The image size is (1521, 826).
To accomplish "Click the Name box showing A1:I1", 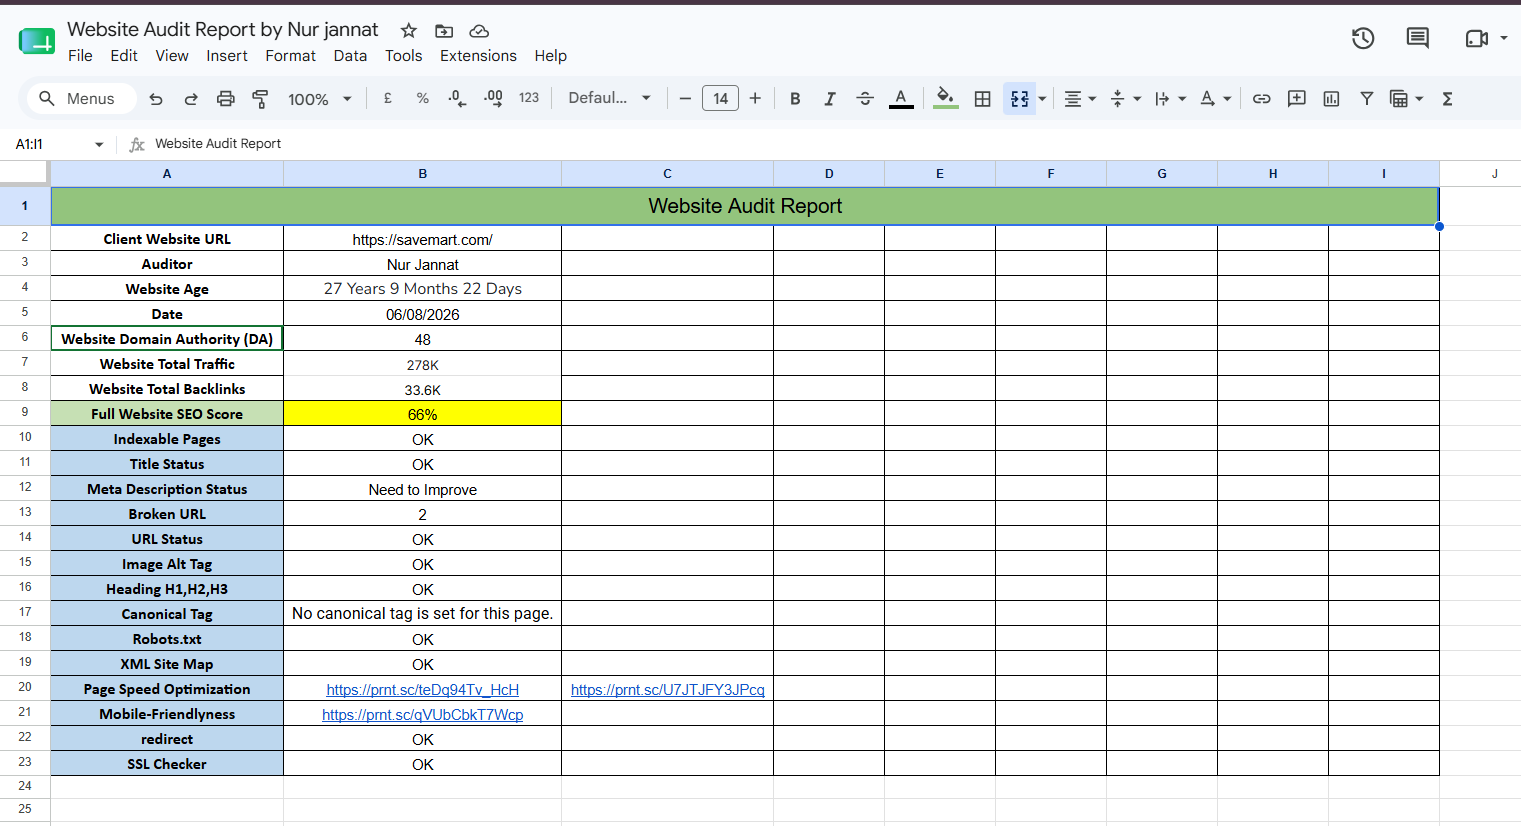I will (x=50, y=144).
